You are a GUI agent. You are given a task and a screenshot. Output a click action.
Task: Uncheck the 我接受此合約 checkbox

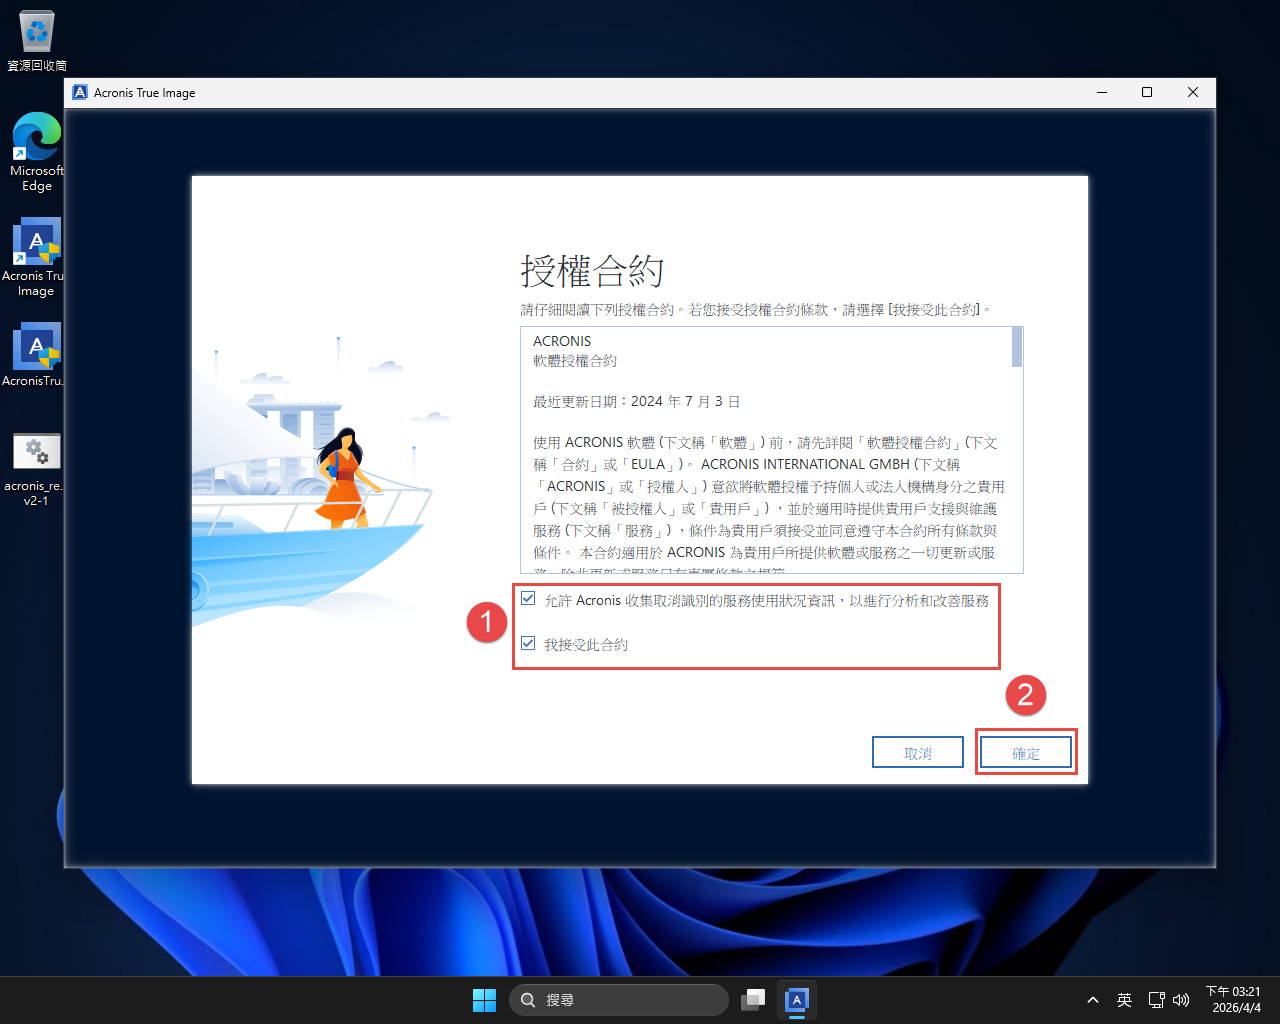pos(528,643)
